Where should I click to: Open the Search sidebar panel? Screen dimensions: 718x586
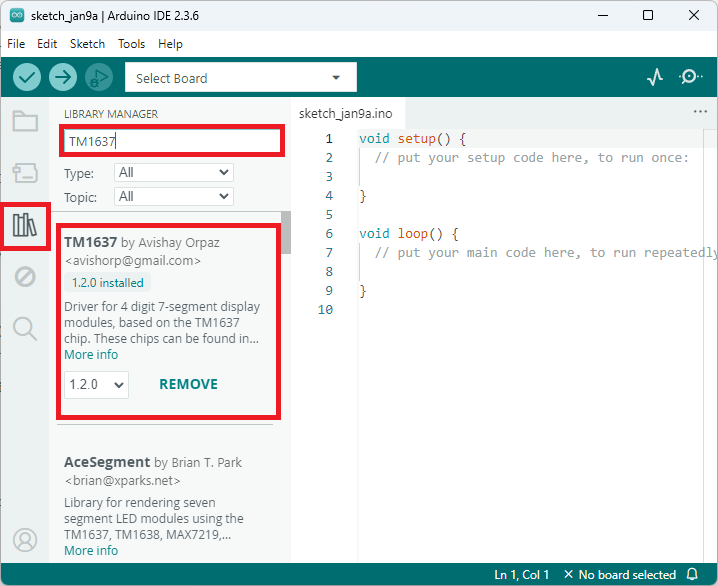25,327
